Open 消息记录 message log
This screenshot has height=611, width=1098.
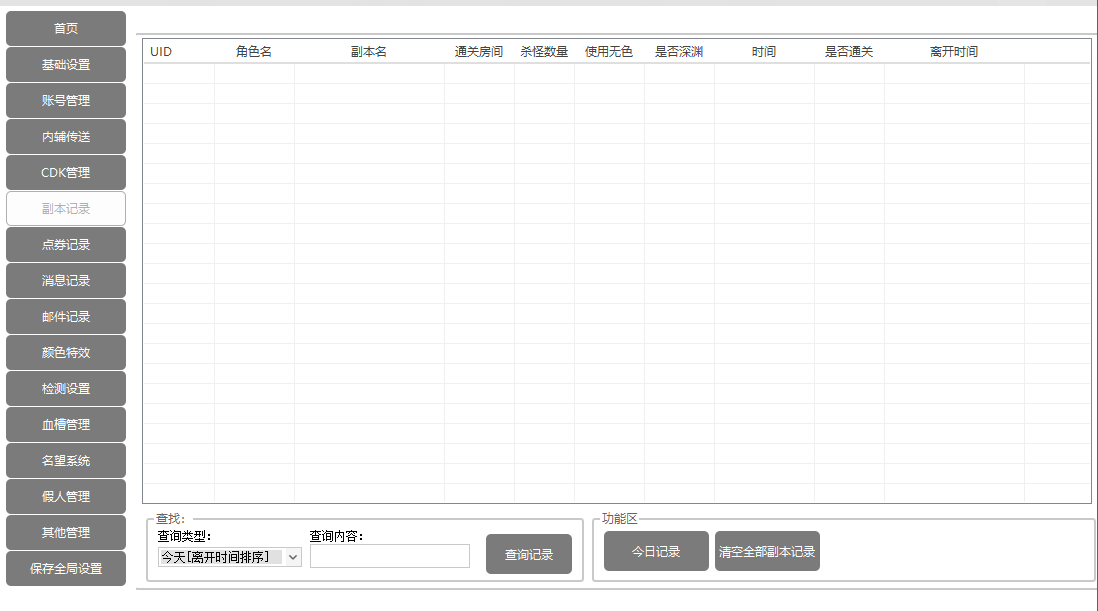click(66, 281)
